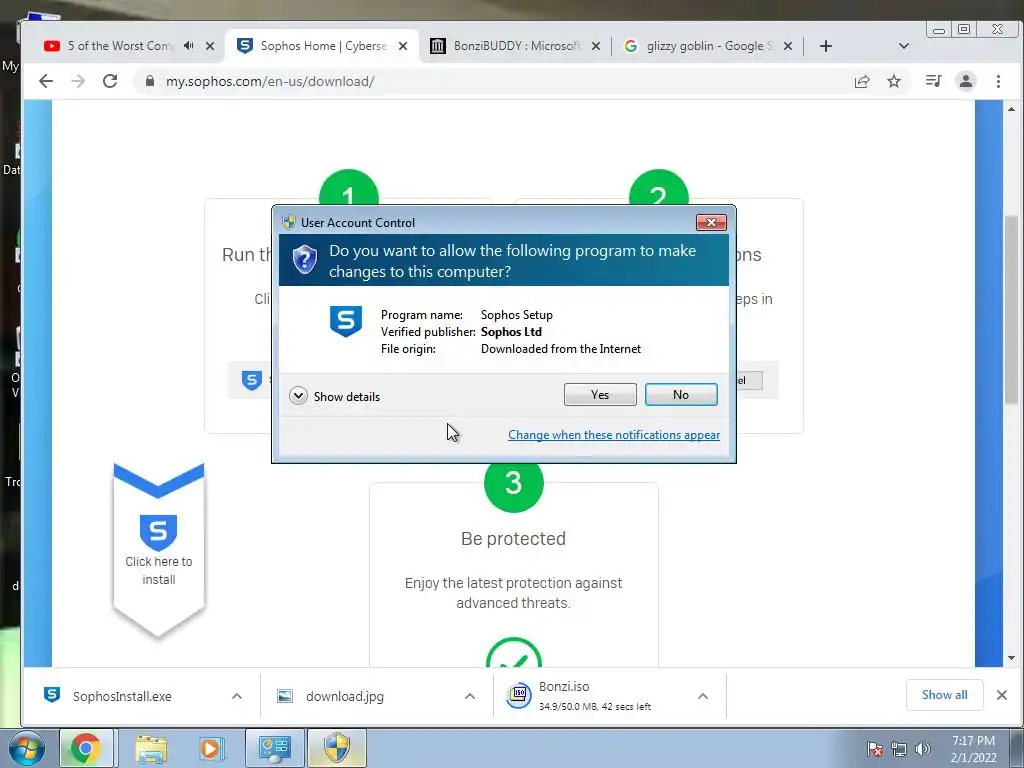The width and height of the screenshot is (1024, 768).
Task: Open the tab search dropdown arrow
Action: (904, 46)
